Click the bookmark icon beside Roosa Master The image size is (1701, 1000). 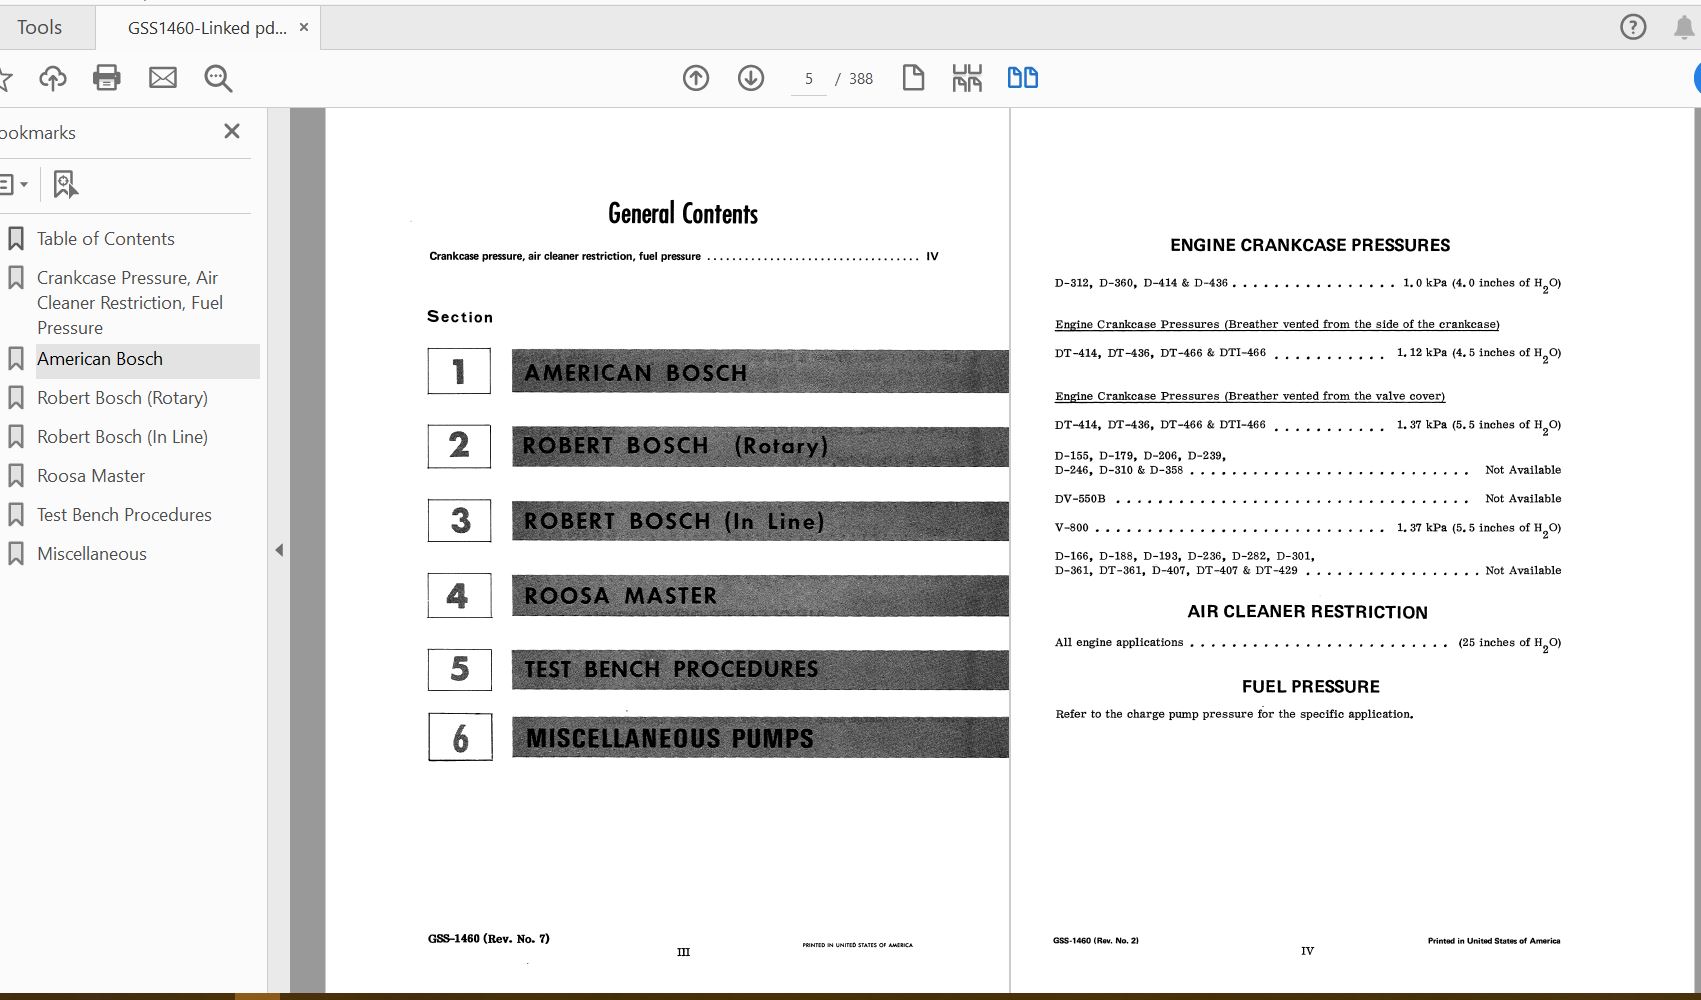[x=16, y=476]
